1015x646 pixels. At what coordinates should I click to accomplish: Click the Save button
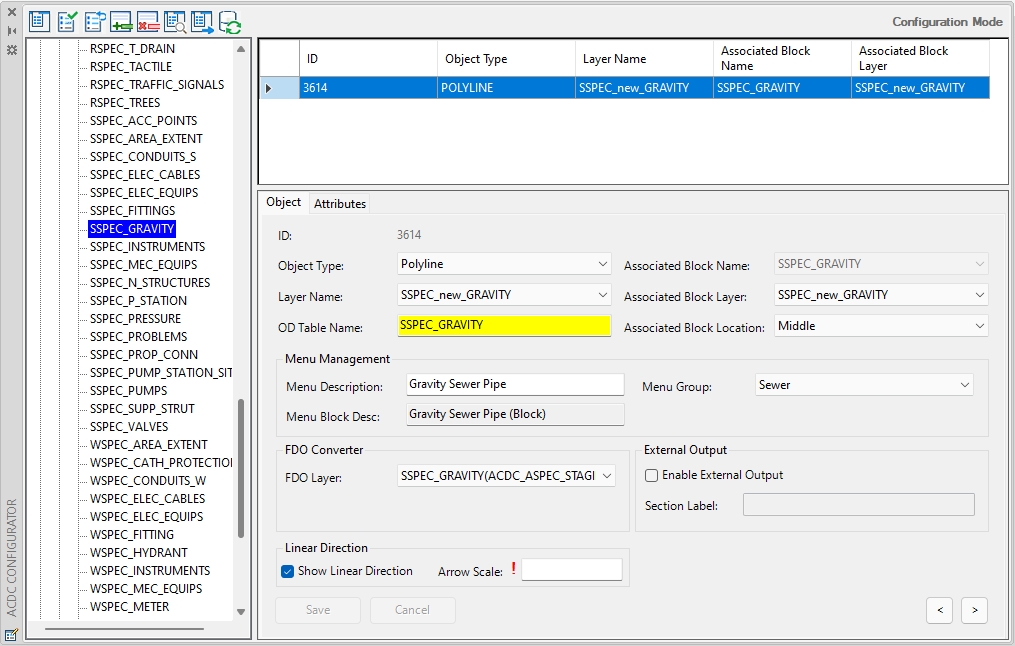[318, 610]
